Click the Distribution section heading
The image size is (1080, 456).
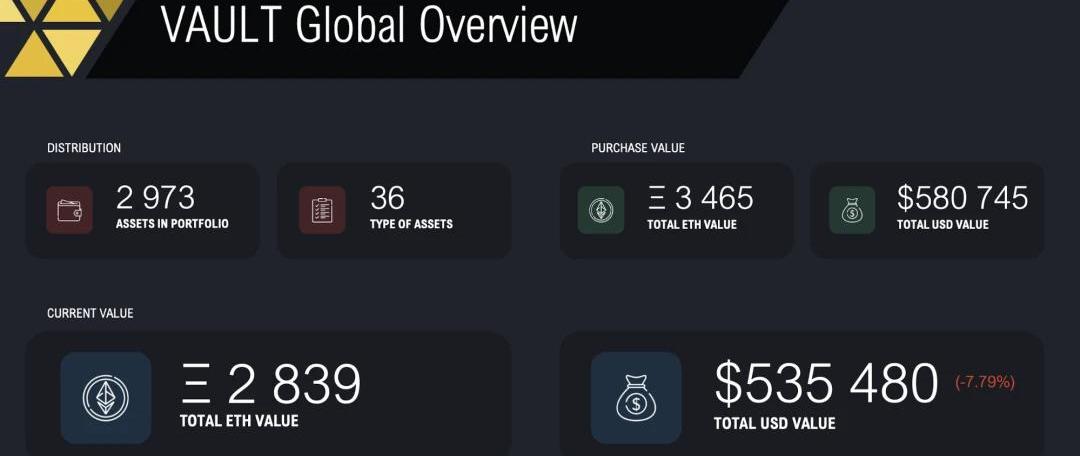(84, 148)
